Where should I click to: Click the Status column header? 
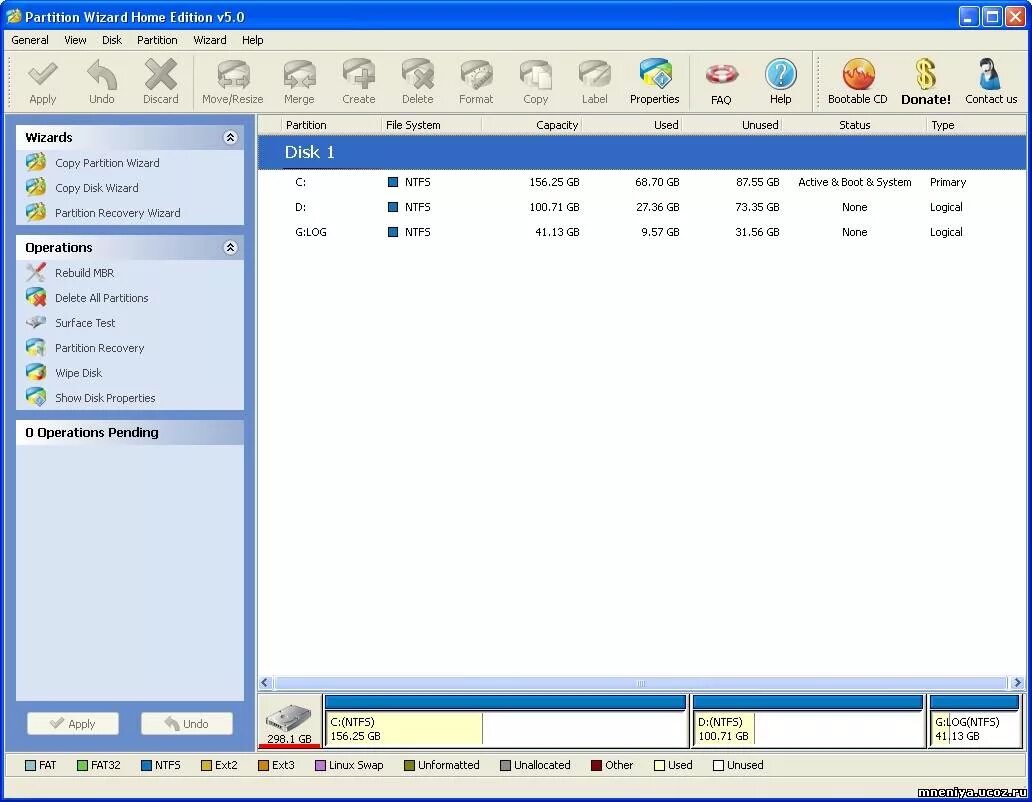coord(854,124)
